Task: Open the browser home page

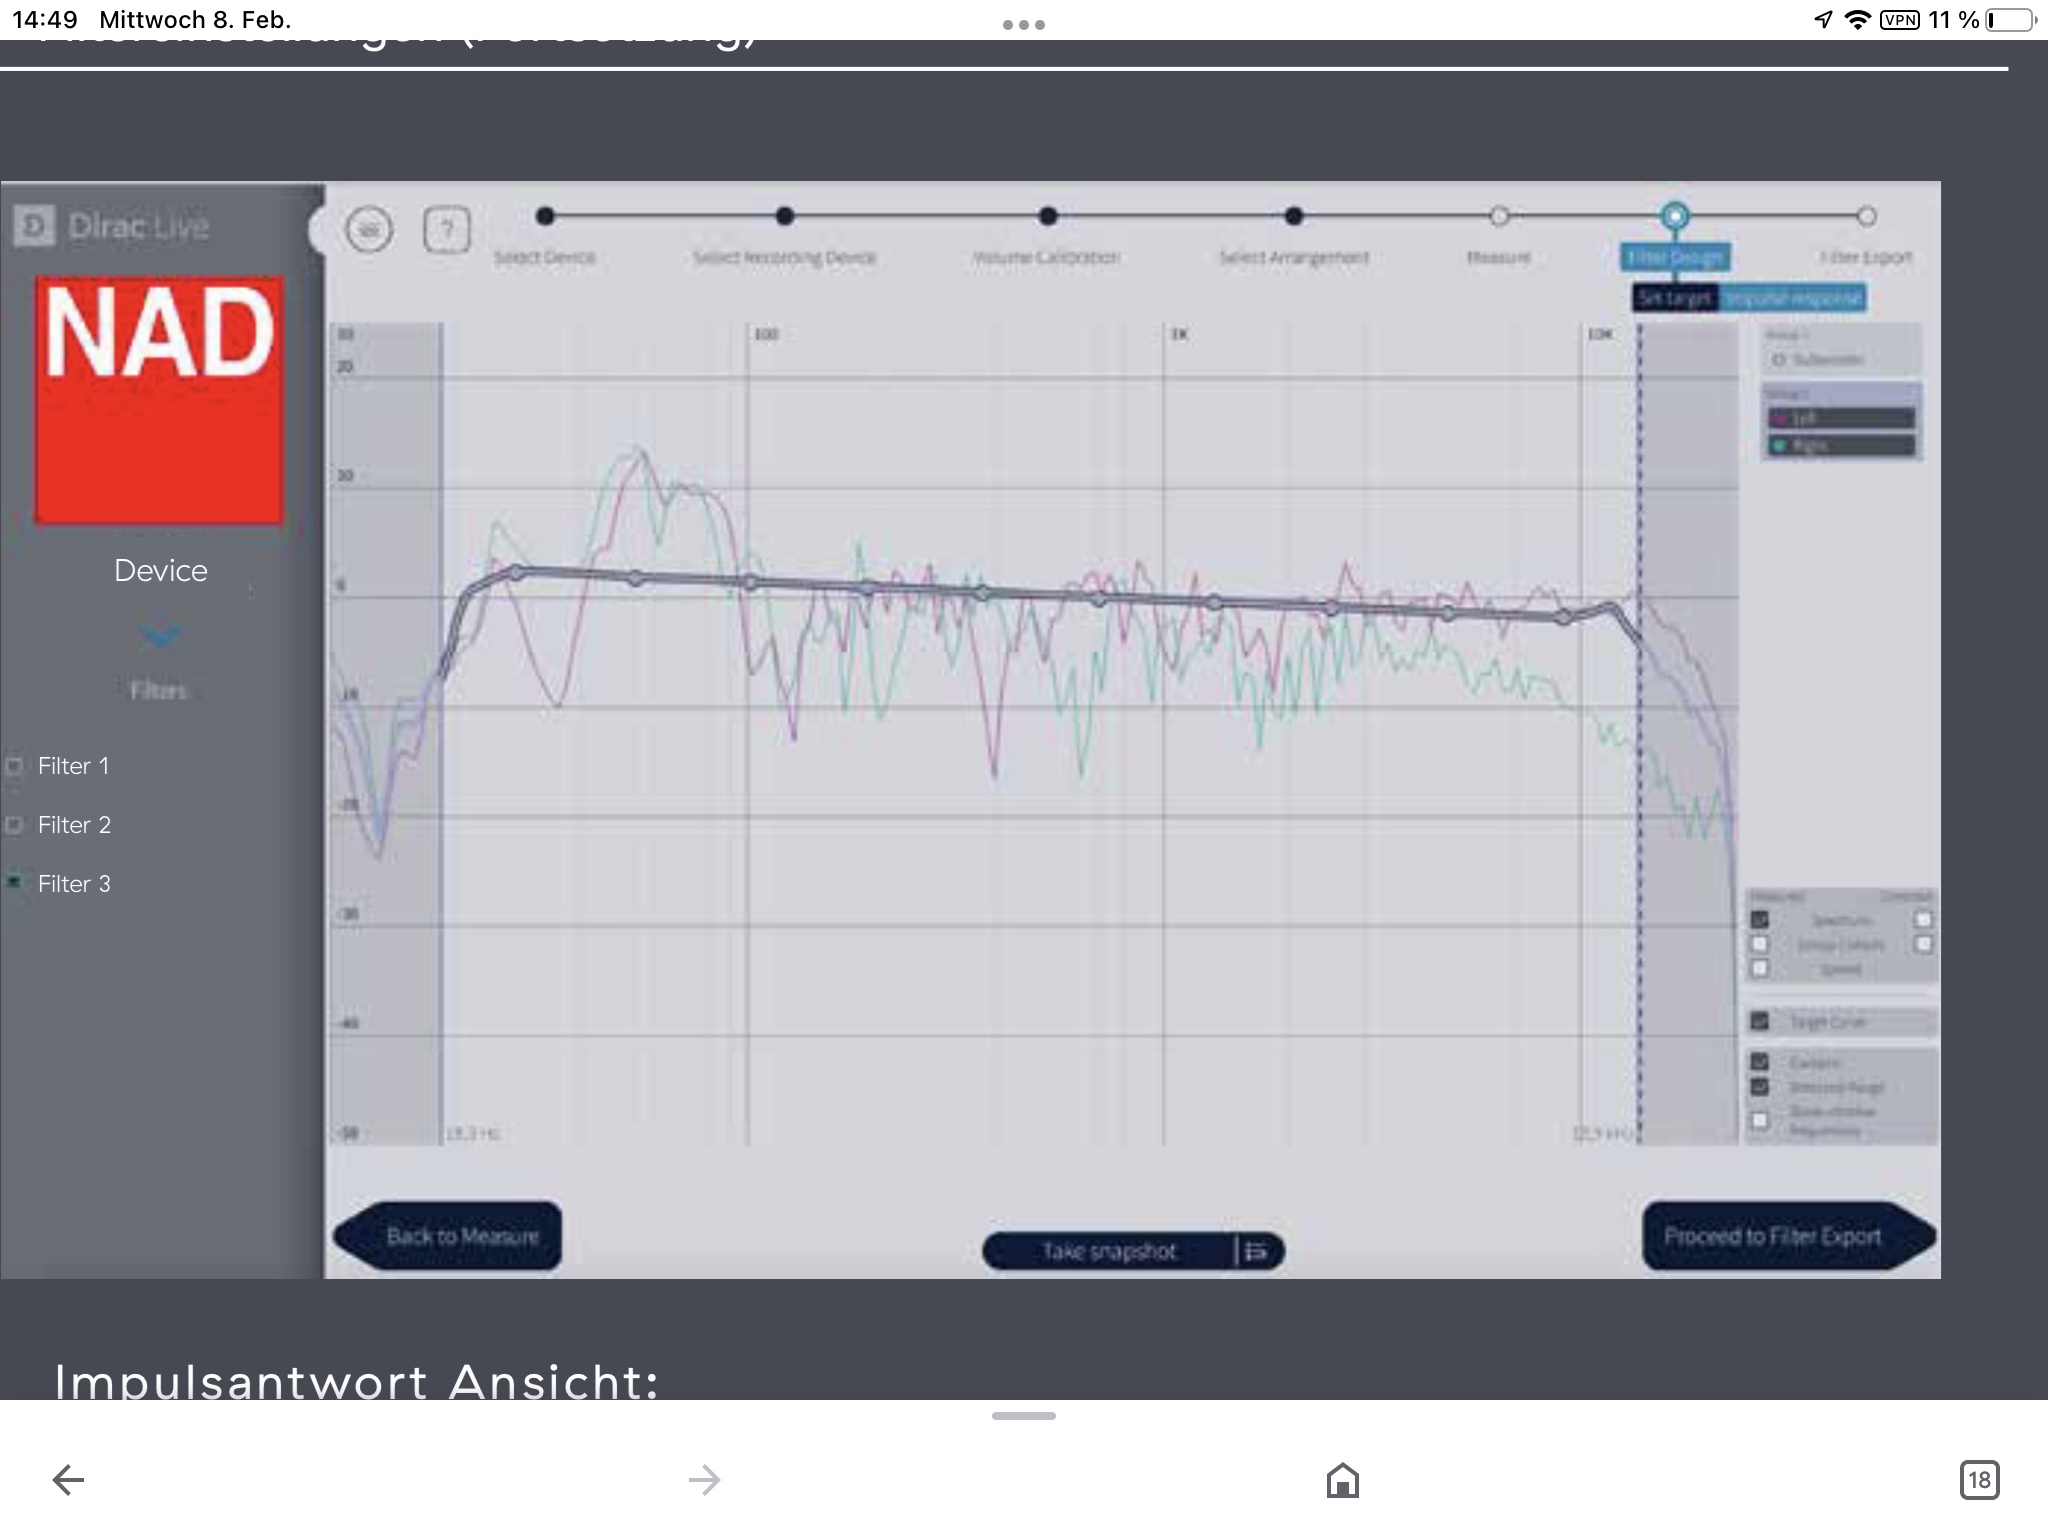Action: (x=1343, y=1479)
